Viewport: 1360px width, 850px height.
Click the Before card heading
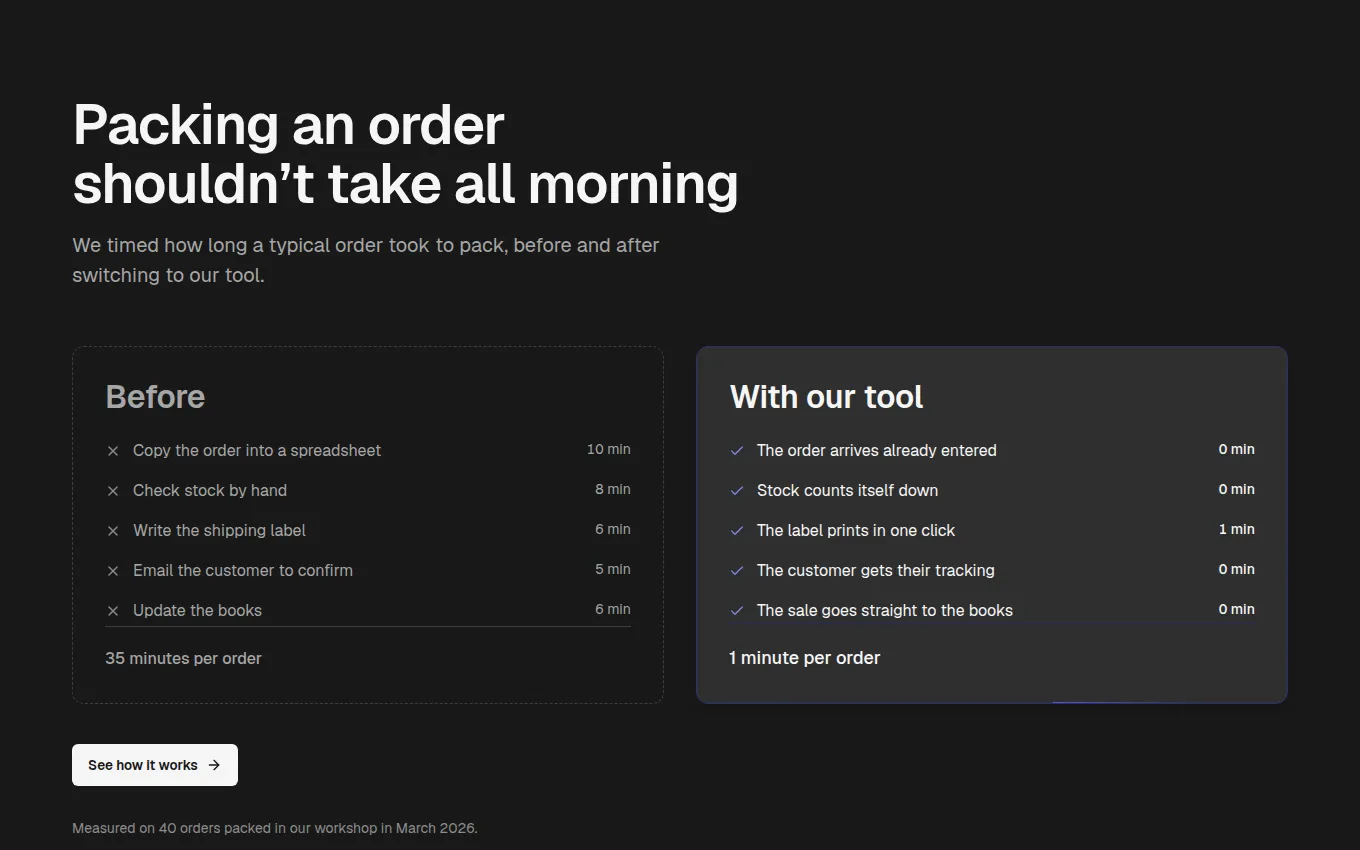[155, 397]
